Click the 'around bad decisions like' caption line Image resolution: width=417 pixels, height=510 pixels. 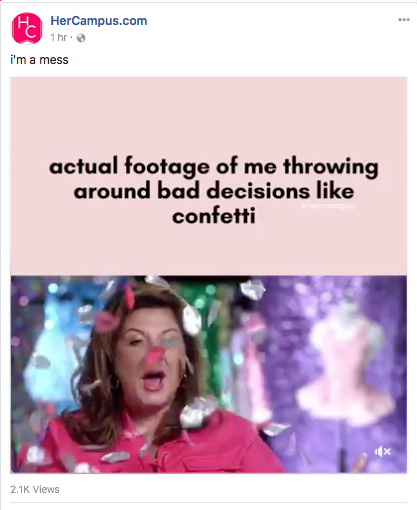click(214, 191)
